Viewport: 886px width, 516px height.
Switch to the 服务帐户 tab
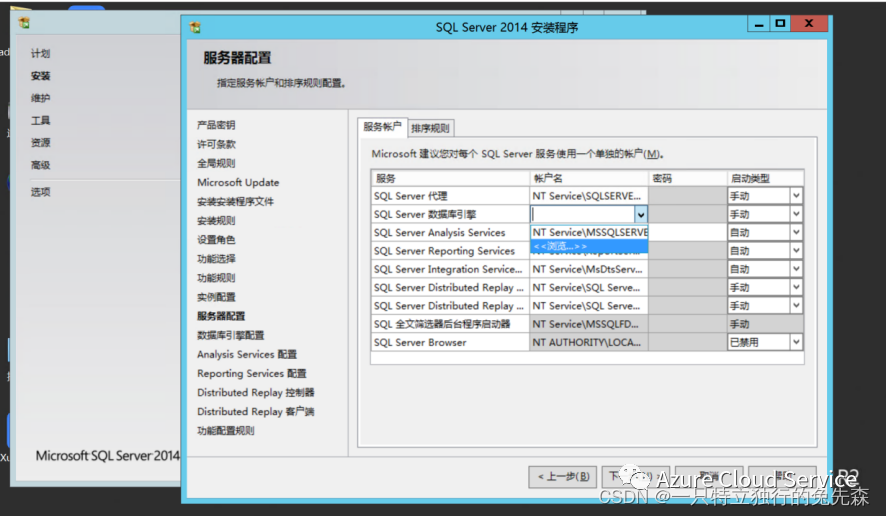point(382,127)
